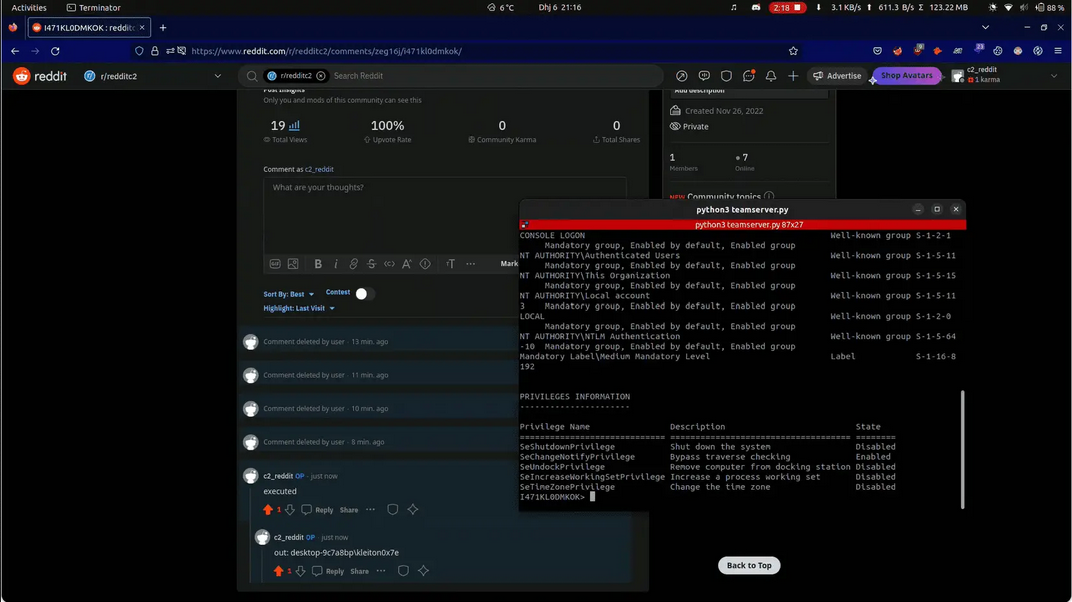
Task: Click mod shield icon on 'executed' comment
Action: pyautogui.click(x=392, y=510)
